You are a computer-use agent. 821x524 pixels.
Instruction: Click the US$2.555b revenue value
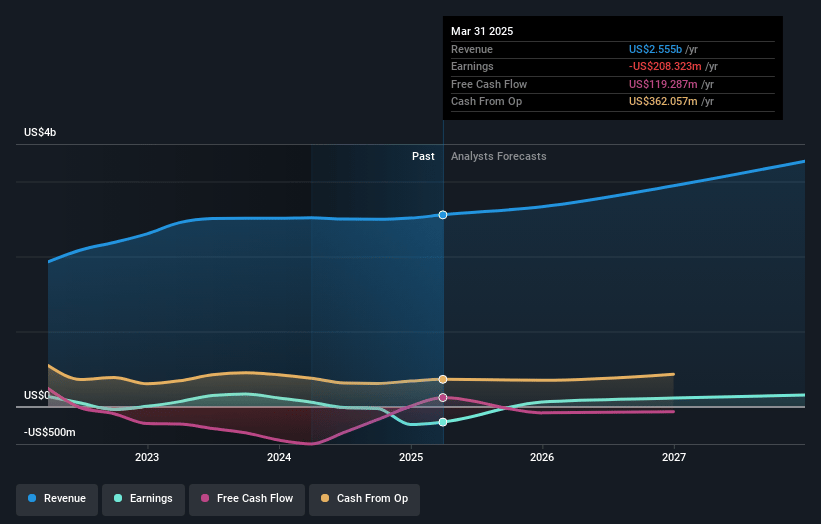pos(656,49)
